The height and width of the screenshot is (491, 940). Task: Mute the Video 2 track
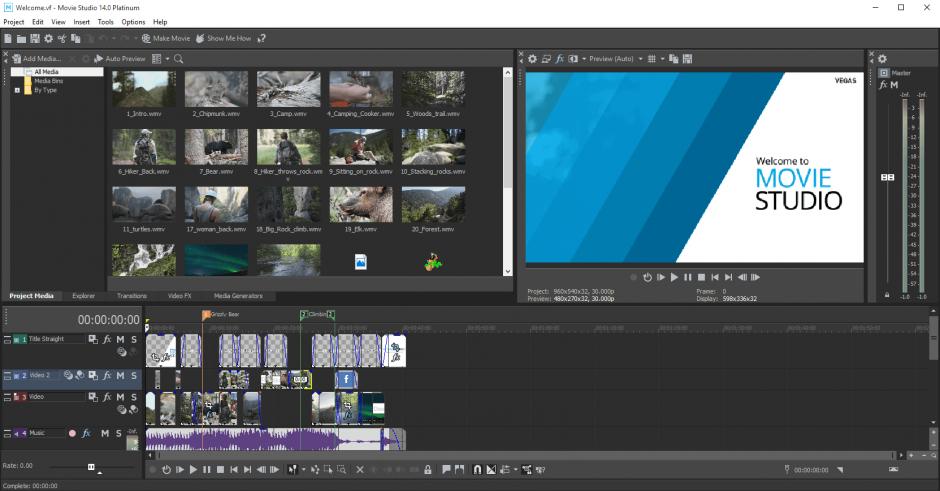120,375
